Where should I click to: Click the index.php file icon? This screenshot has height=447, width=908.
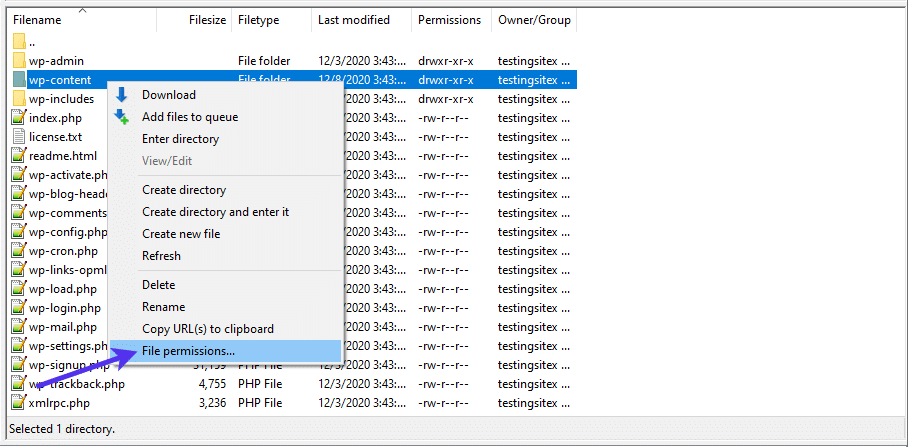pyautogui.click(x=19, y=118)
